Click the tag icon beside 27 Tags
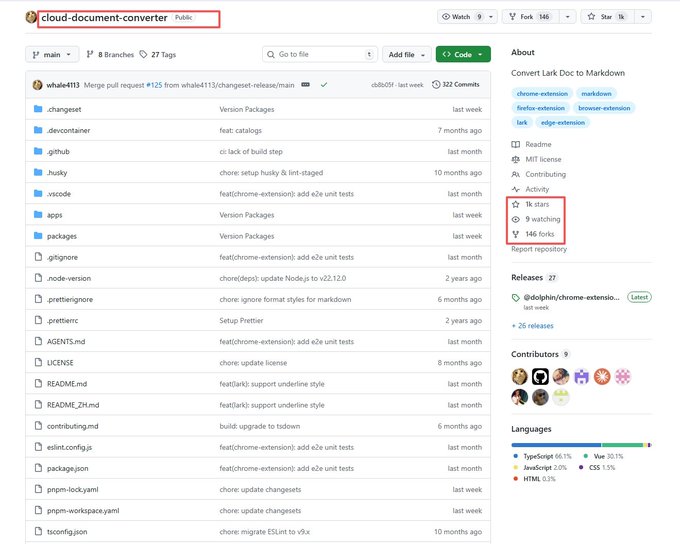Screen dimensions: 680x544 coord(143,55)
